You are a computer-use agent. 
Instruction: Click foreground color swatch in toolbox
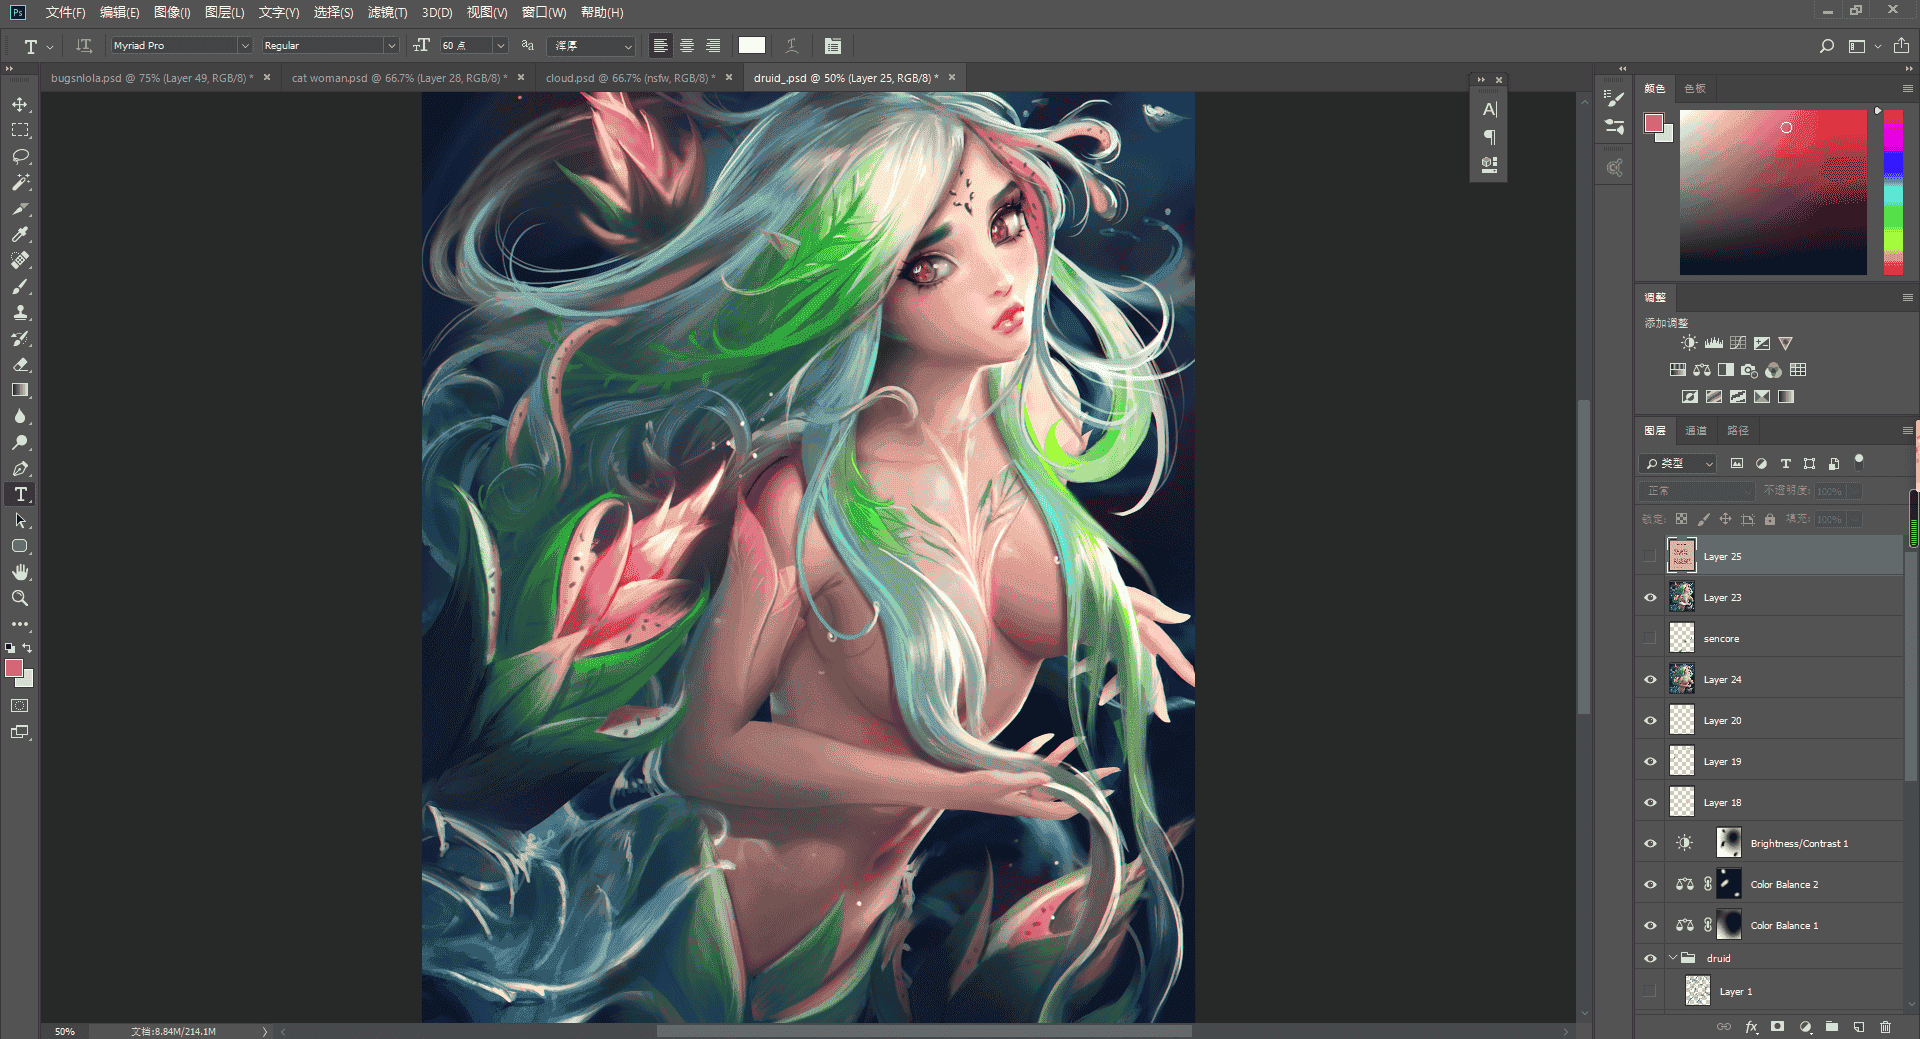(x=14, y=668)
